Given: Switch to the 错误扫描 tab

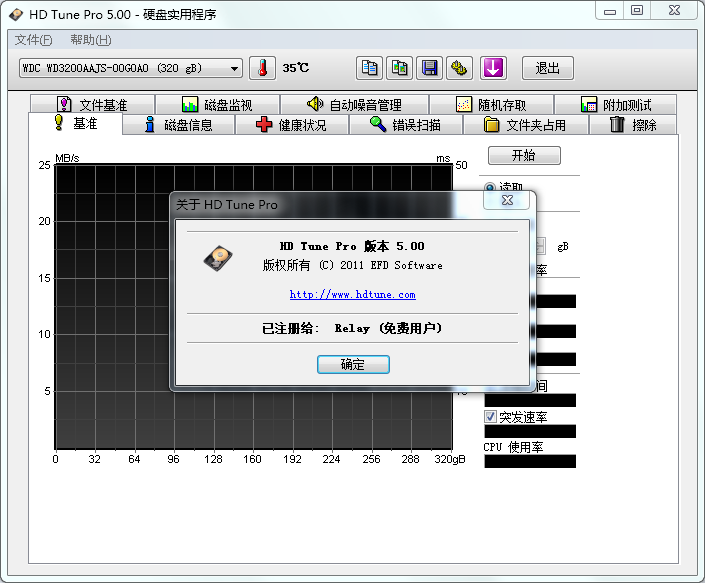Looking at the screenshot, I should coord(406,125).
